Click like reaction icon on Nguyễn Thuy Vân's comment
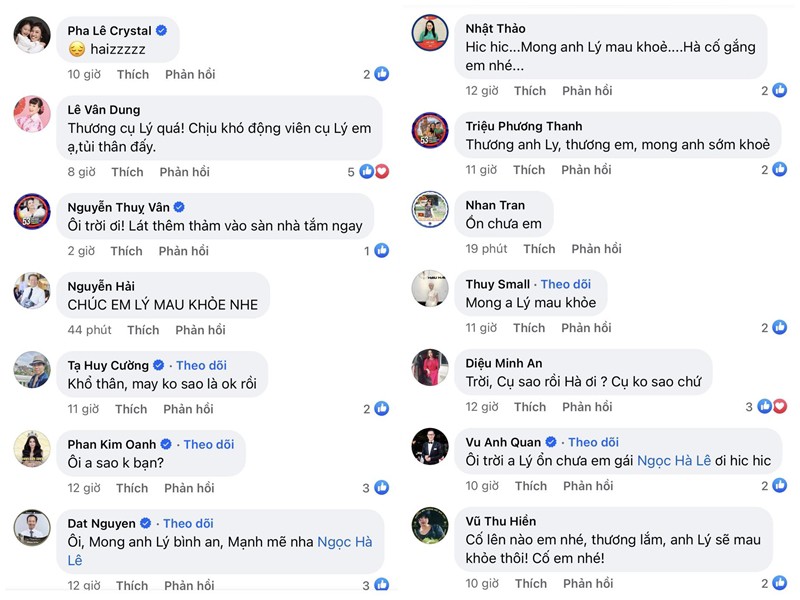This screenshot has height=600, width=800. coord(381,251)
